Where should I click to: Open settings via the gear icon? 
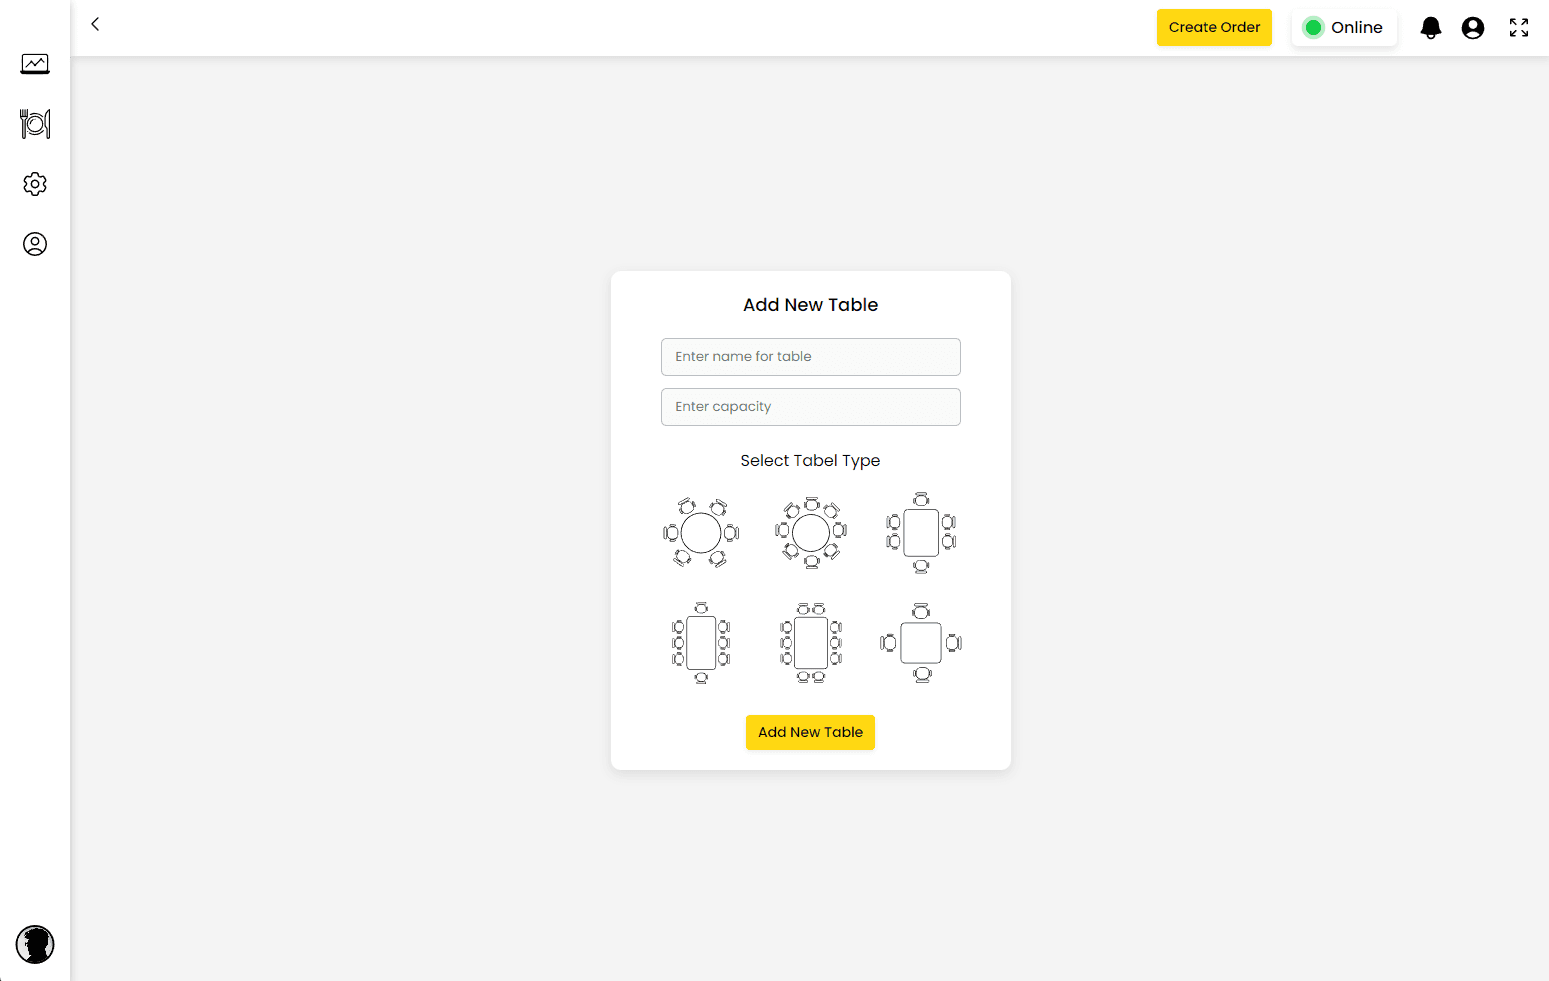pyautogui.click(x=35, y=184)
